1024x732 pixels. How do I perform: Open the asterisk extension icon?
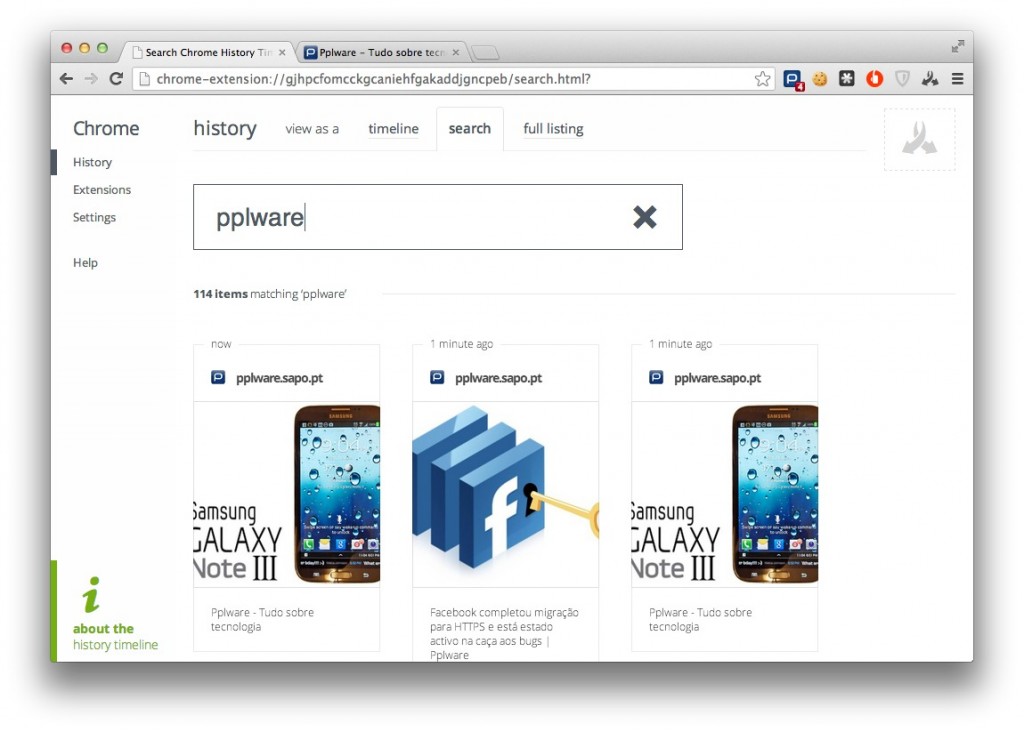click(x=846, y=79)
